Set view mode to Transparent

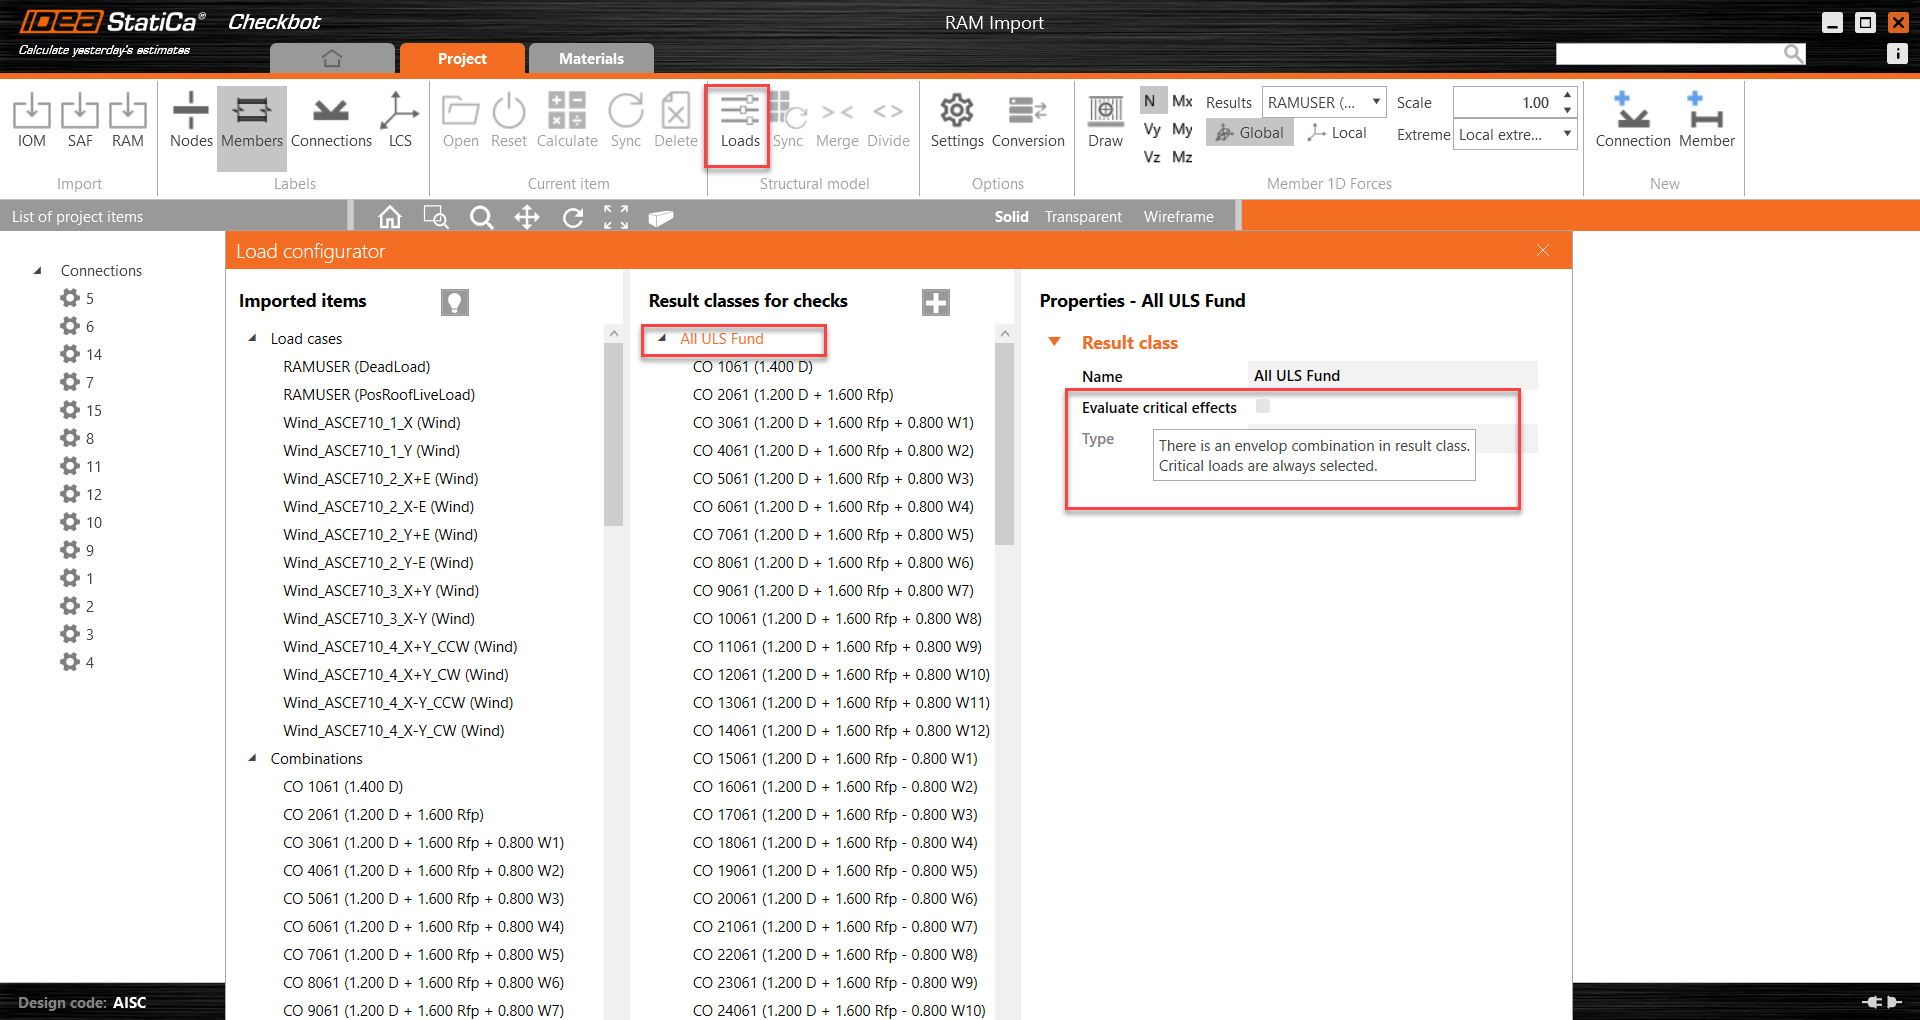pos(1083,217)
